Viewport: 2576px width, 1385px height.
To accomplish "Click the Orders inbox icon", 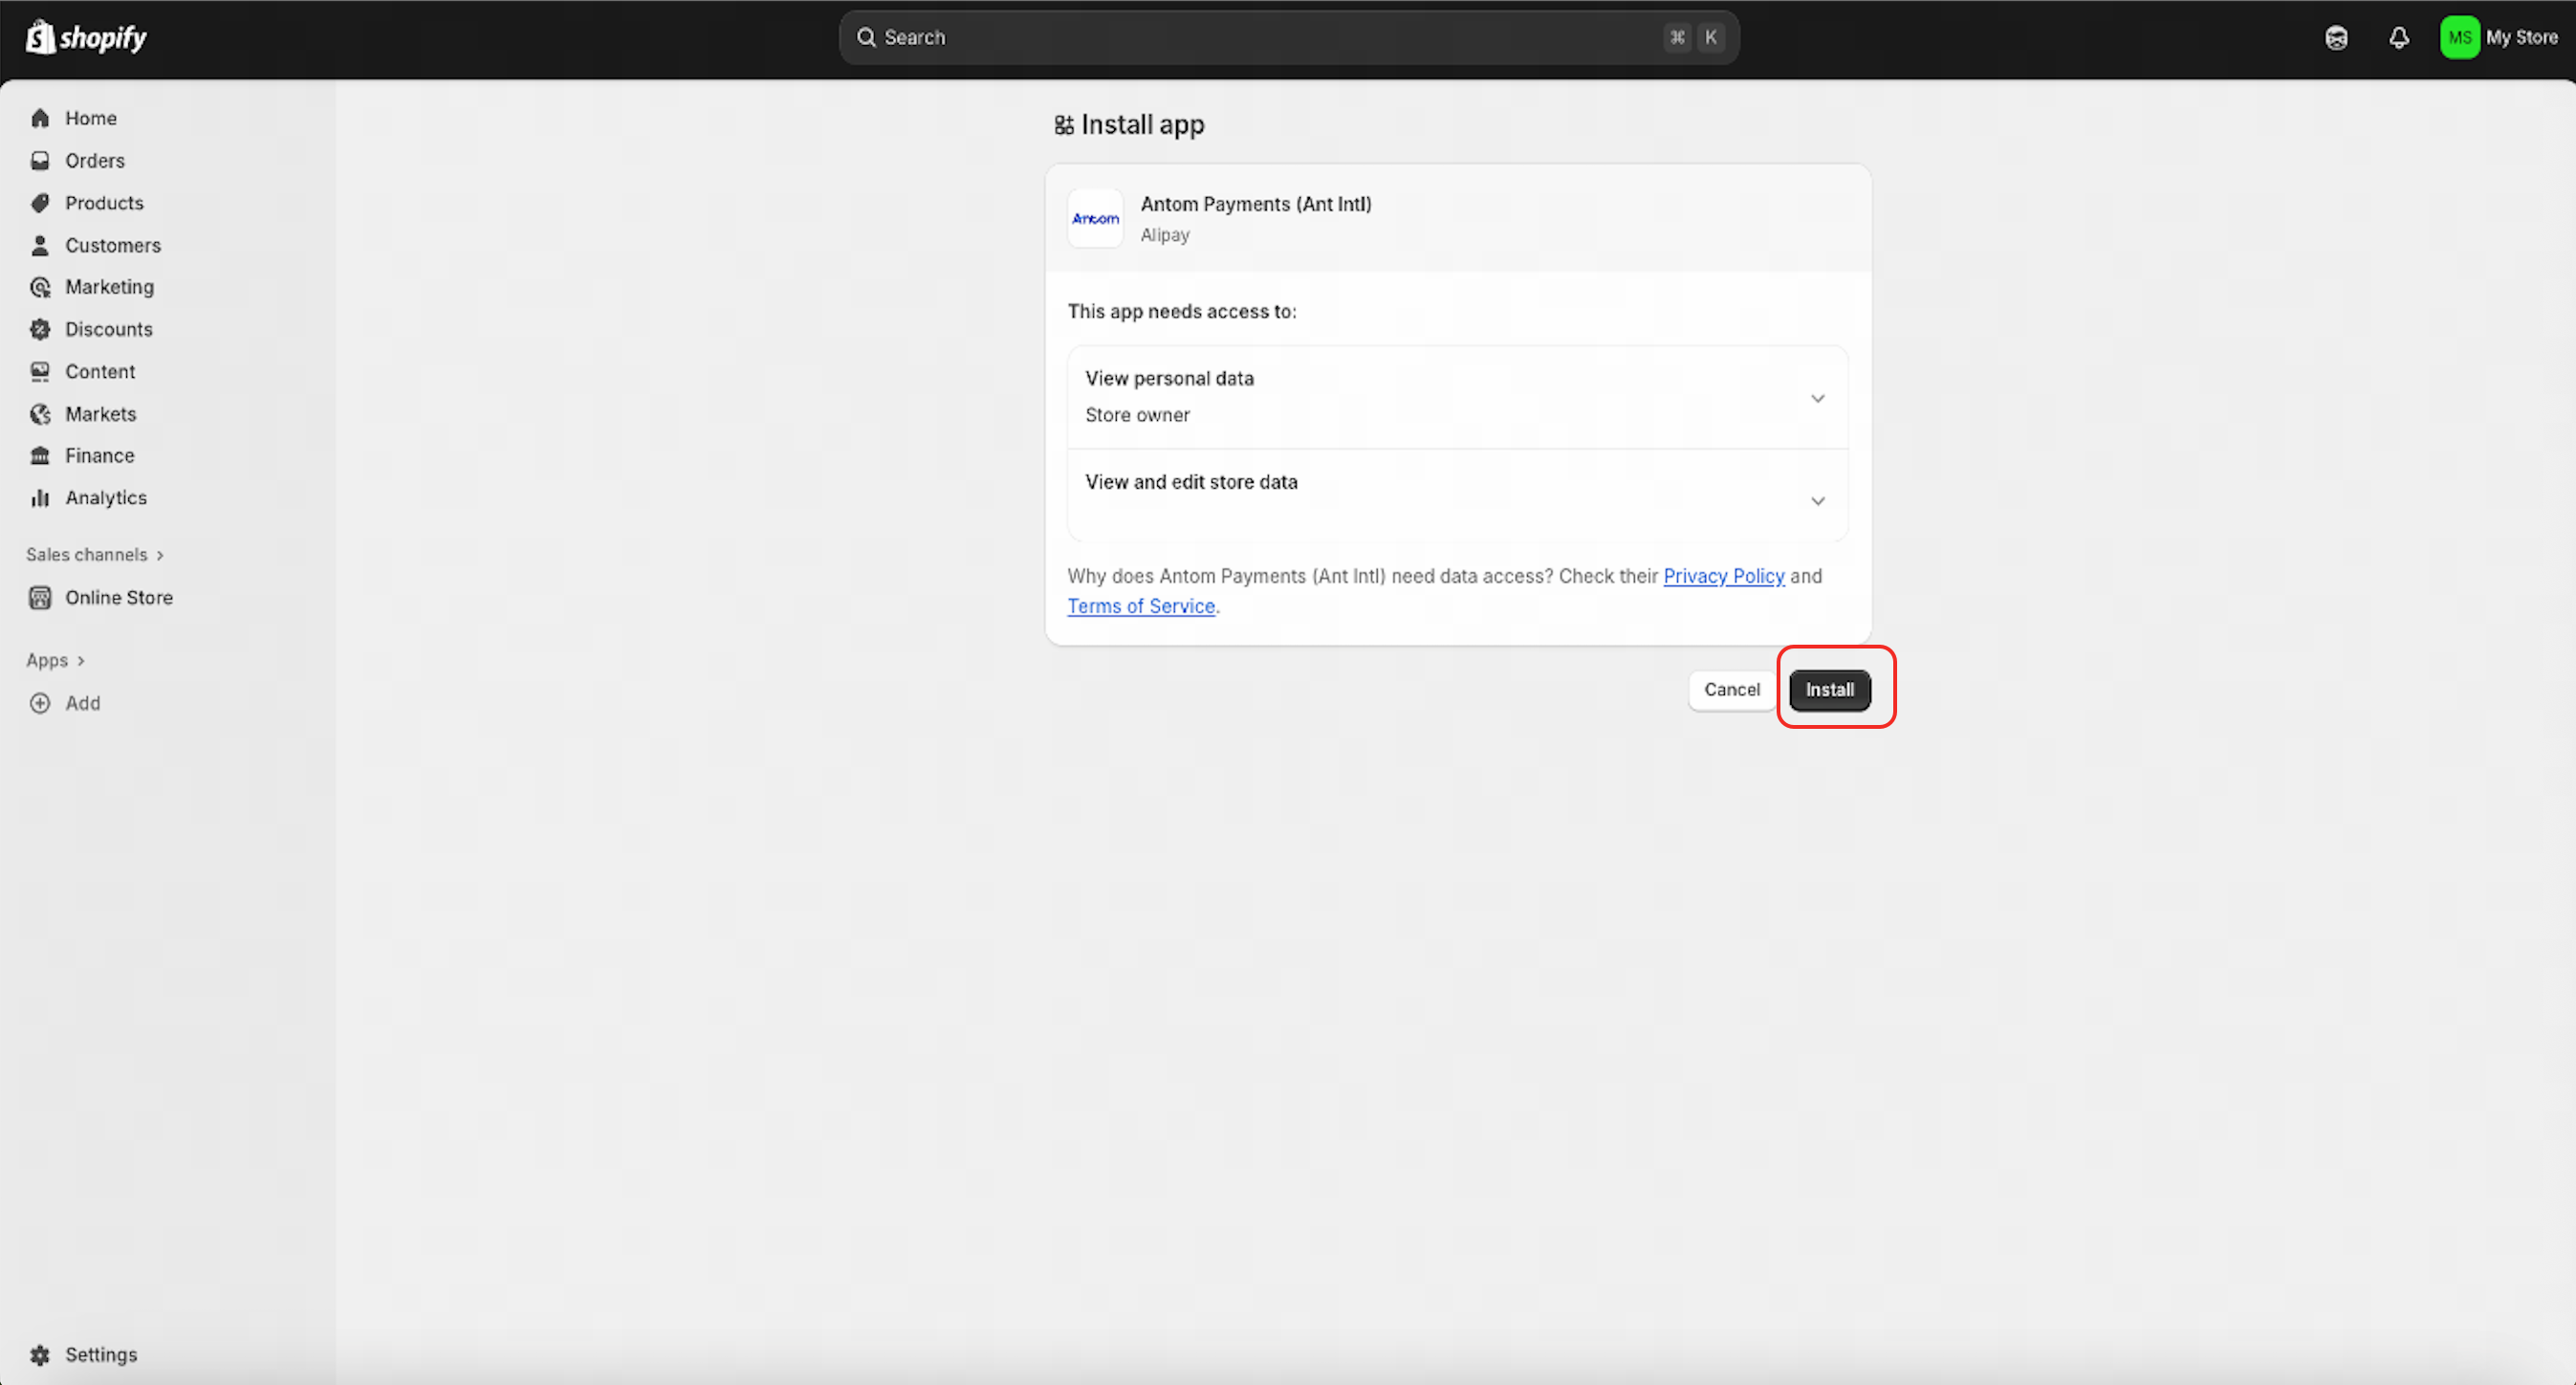I will point(40,160).
